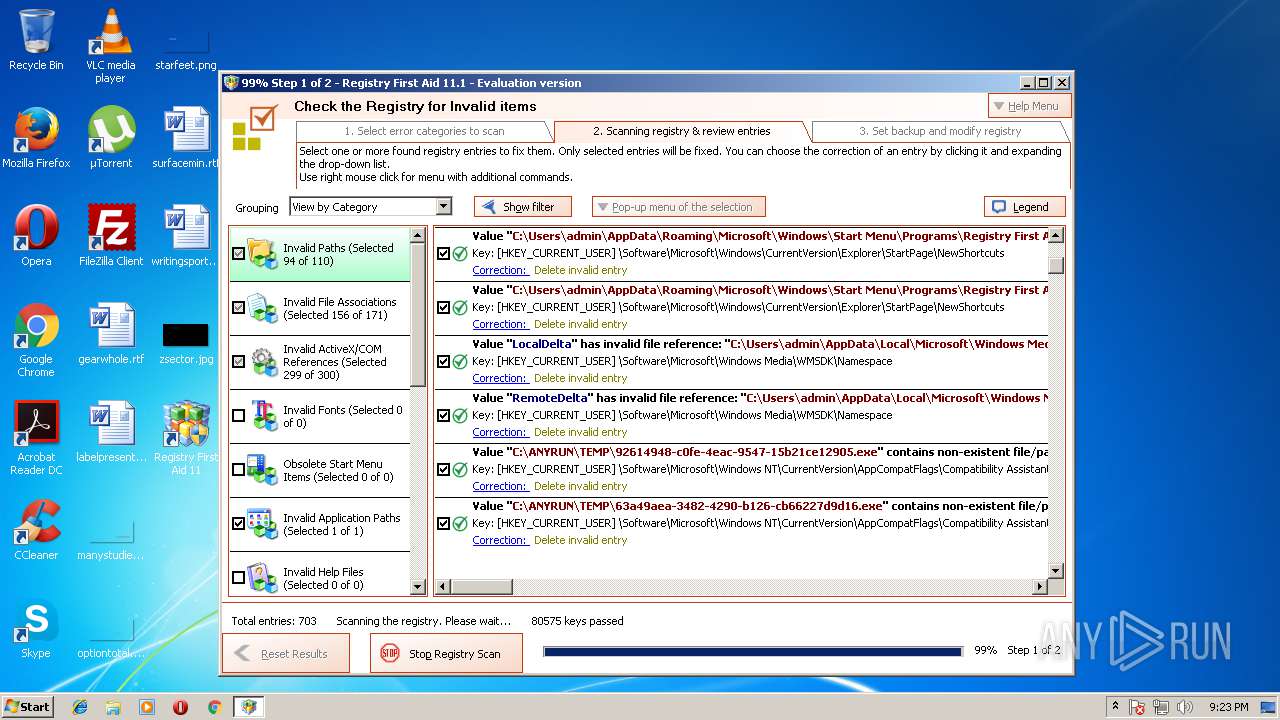Image resolution: width=1280 pixels, height=720 pixels.
Task: Switch to Set backup and modify registry tab
Action: point(940,131)
